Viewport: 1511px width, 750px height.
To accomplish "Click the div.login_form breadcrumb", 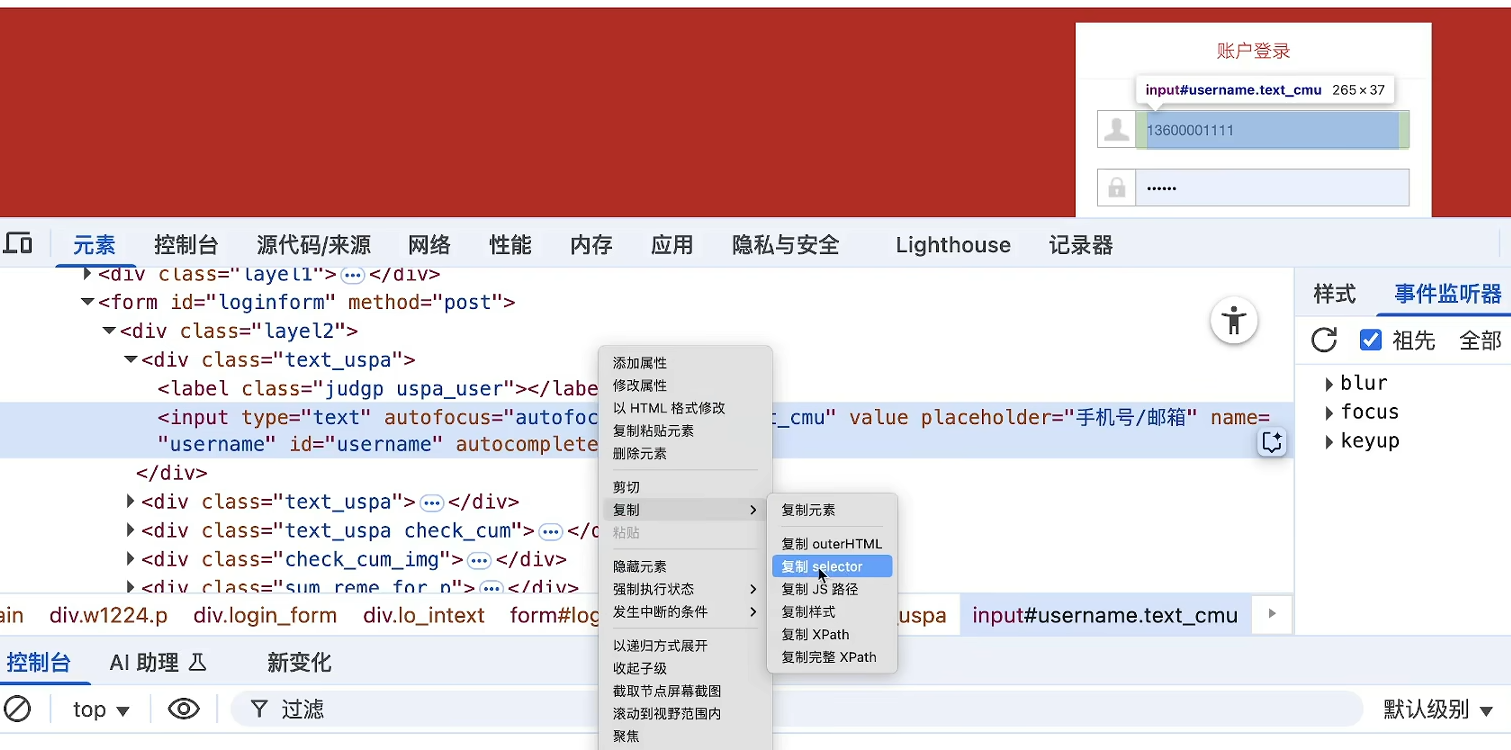I will click(265, 615).
